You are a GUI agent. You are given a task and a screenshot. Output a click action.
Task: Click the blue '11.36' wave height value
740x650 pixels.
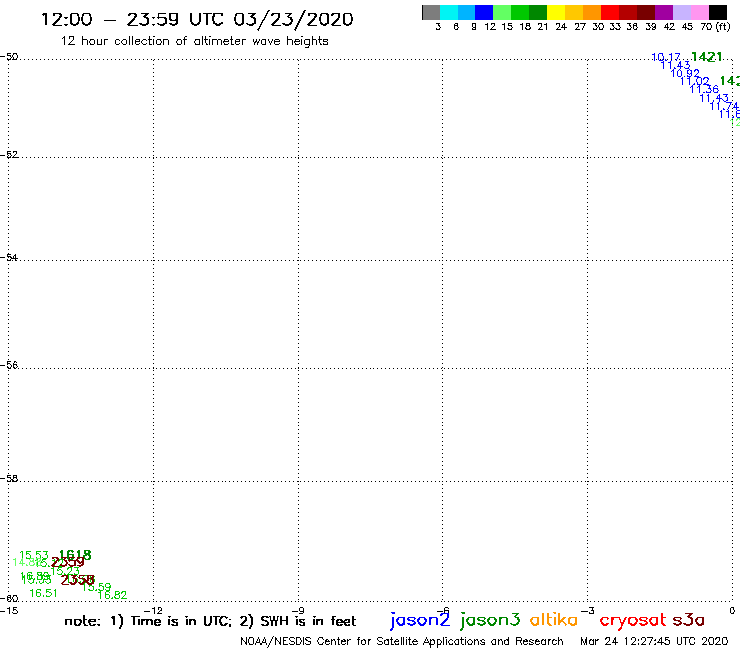coord(704,89)
